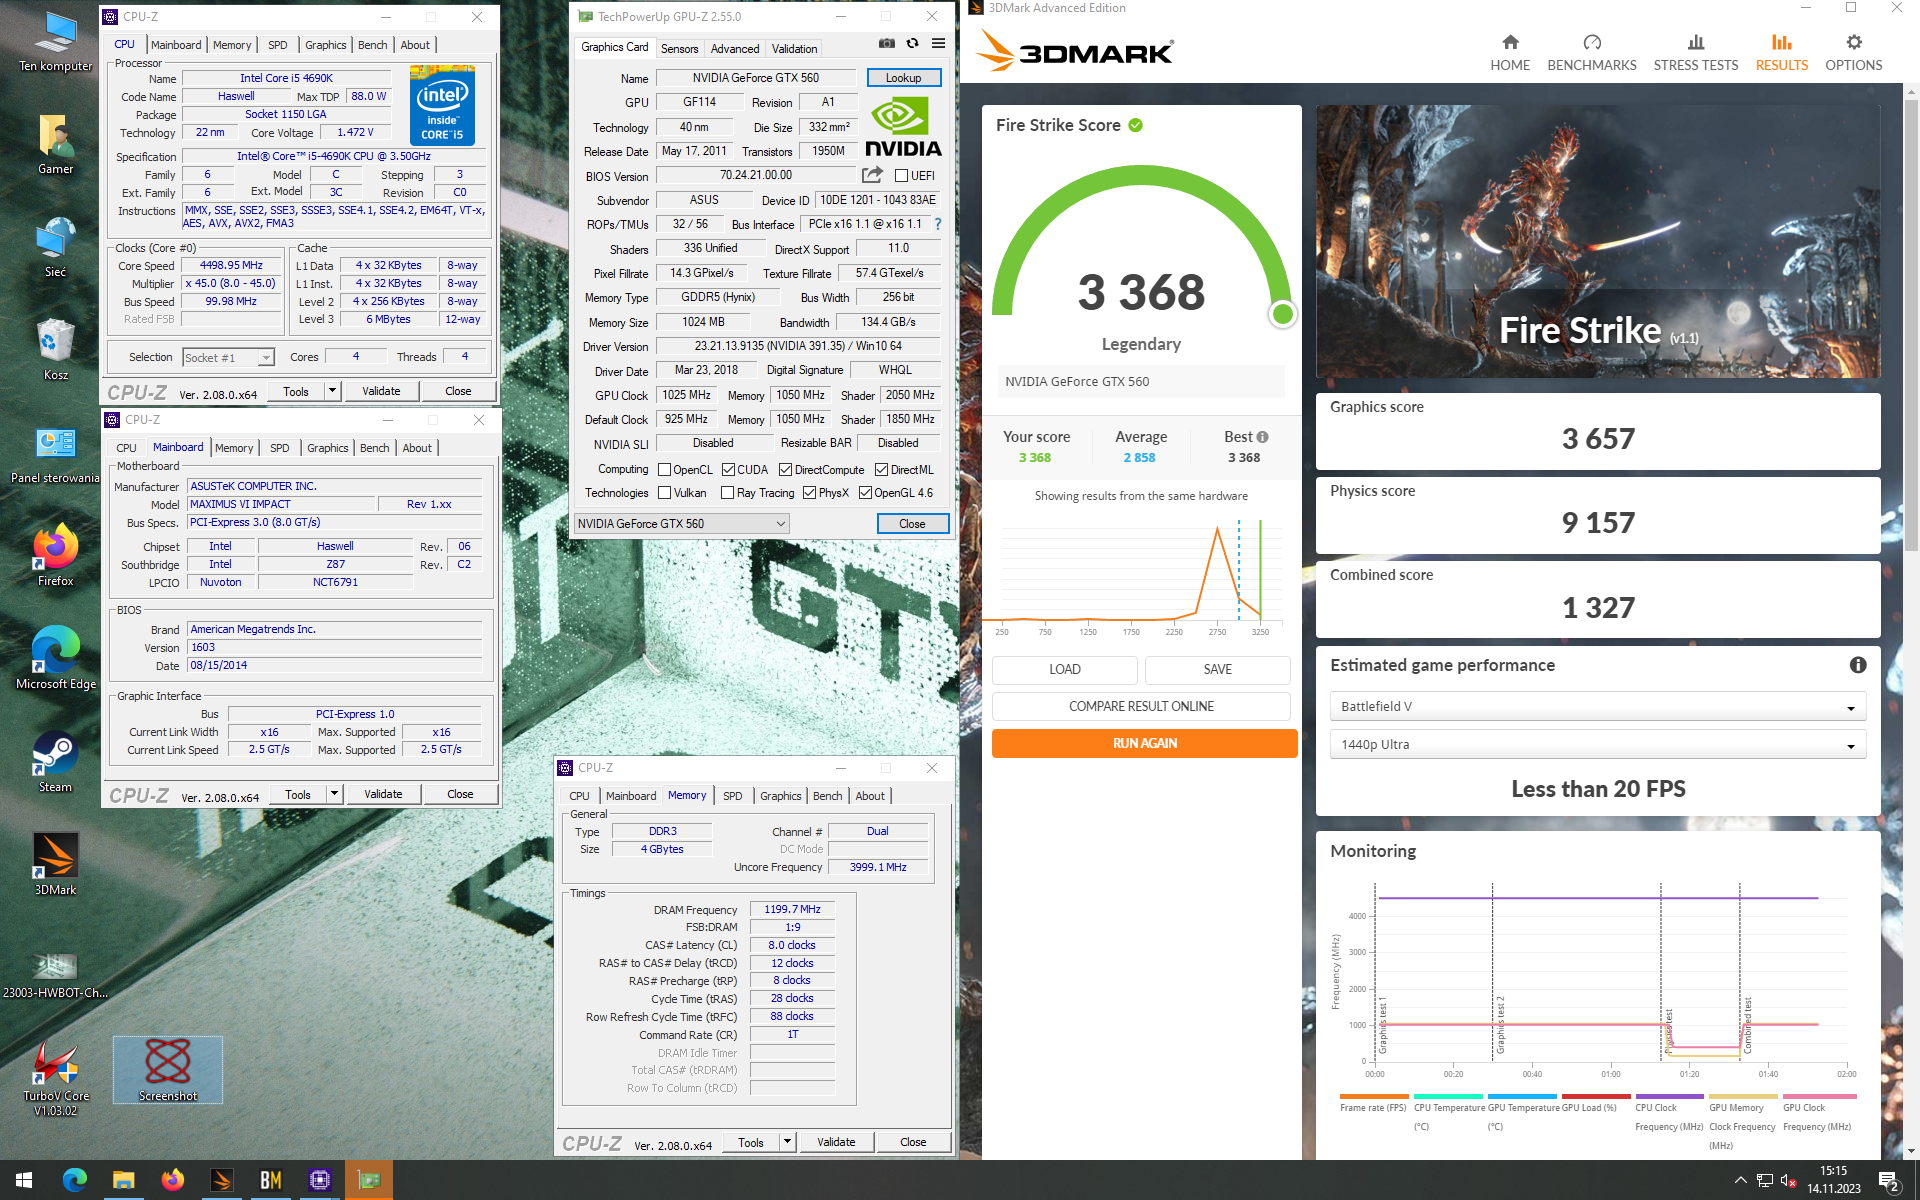This screenshot has height=1200, width=1920.
Task: Open the GPU selection dropdown in GPU-Z
Action: [682, 524]
